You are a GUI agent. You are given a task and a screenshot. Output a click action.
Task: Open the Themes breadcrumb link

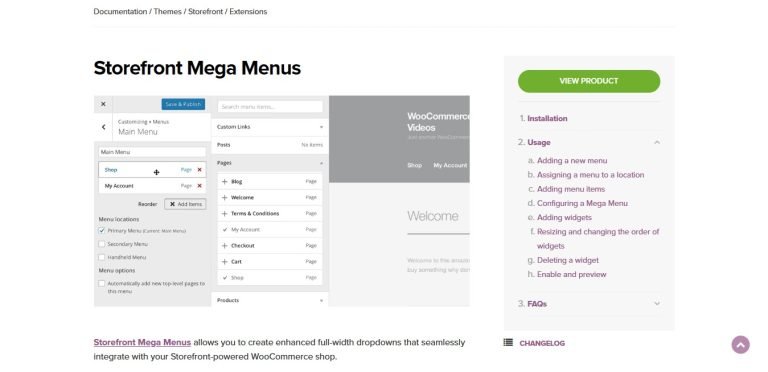tap(168, 12)
